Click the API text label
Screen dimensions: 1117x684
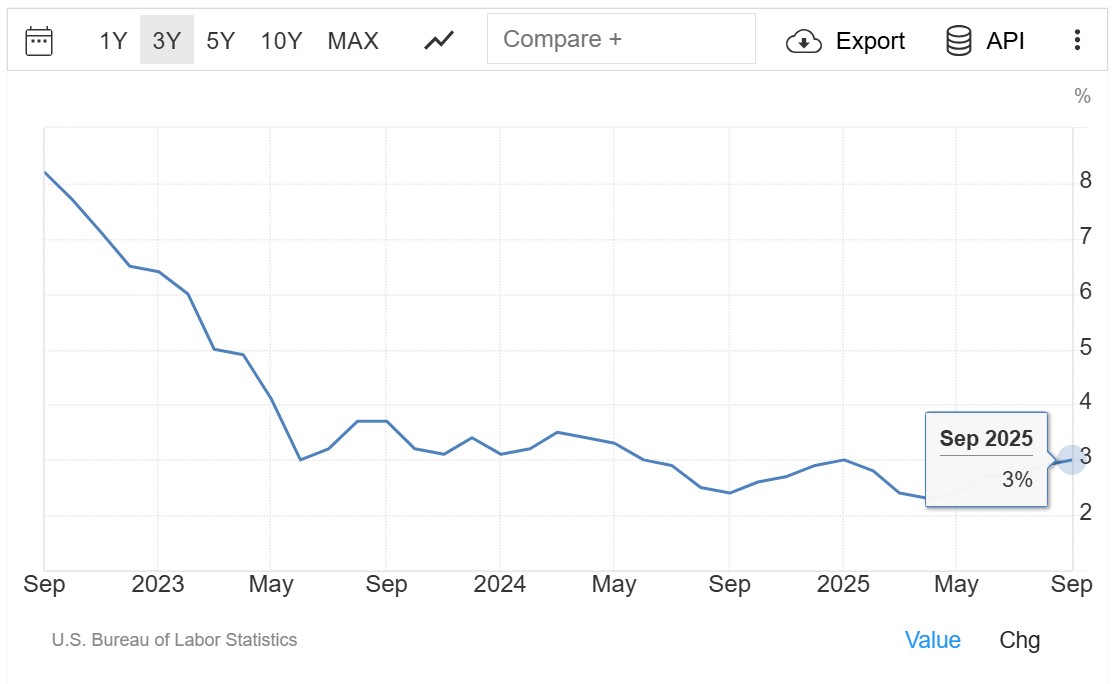(1005, 41)
